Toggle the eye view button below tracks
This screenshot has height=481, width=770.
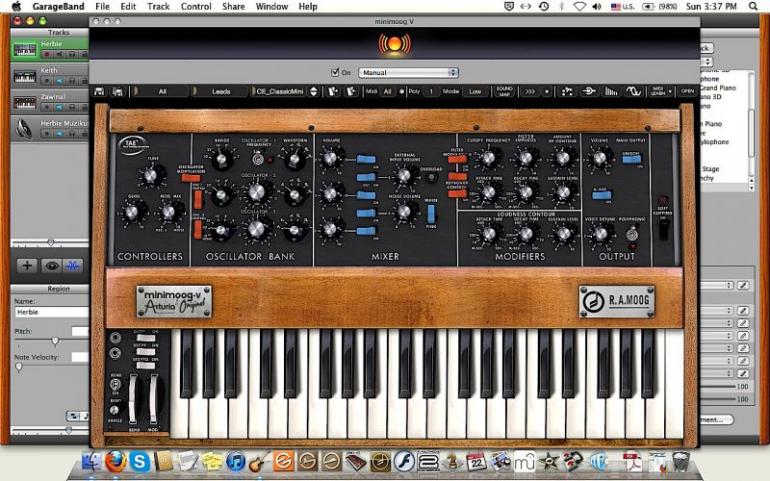[x=52, y=266]
